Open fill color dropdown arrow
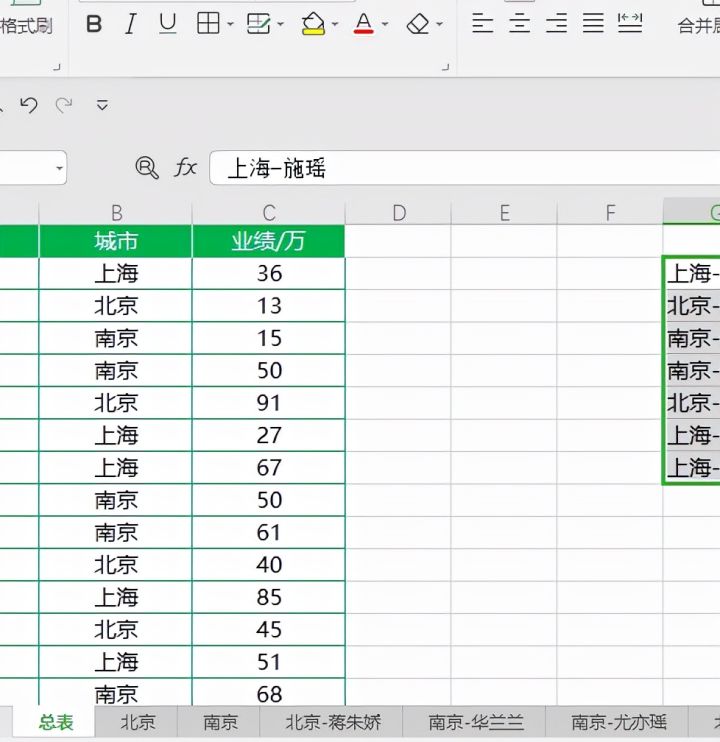The width and height of the screenshot is (720, 742). tap(335, 24)
